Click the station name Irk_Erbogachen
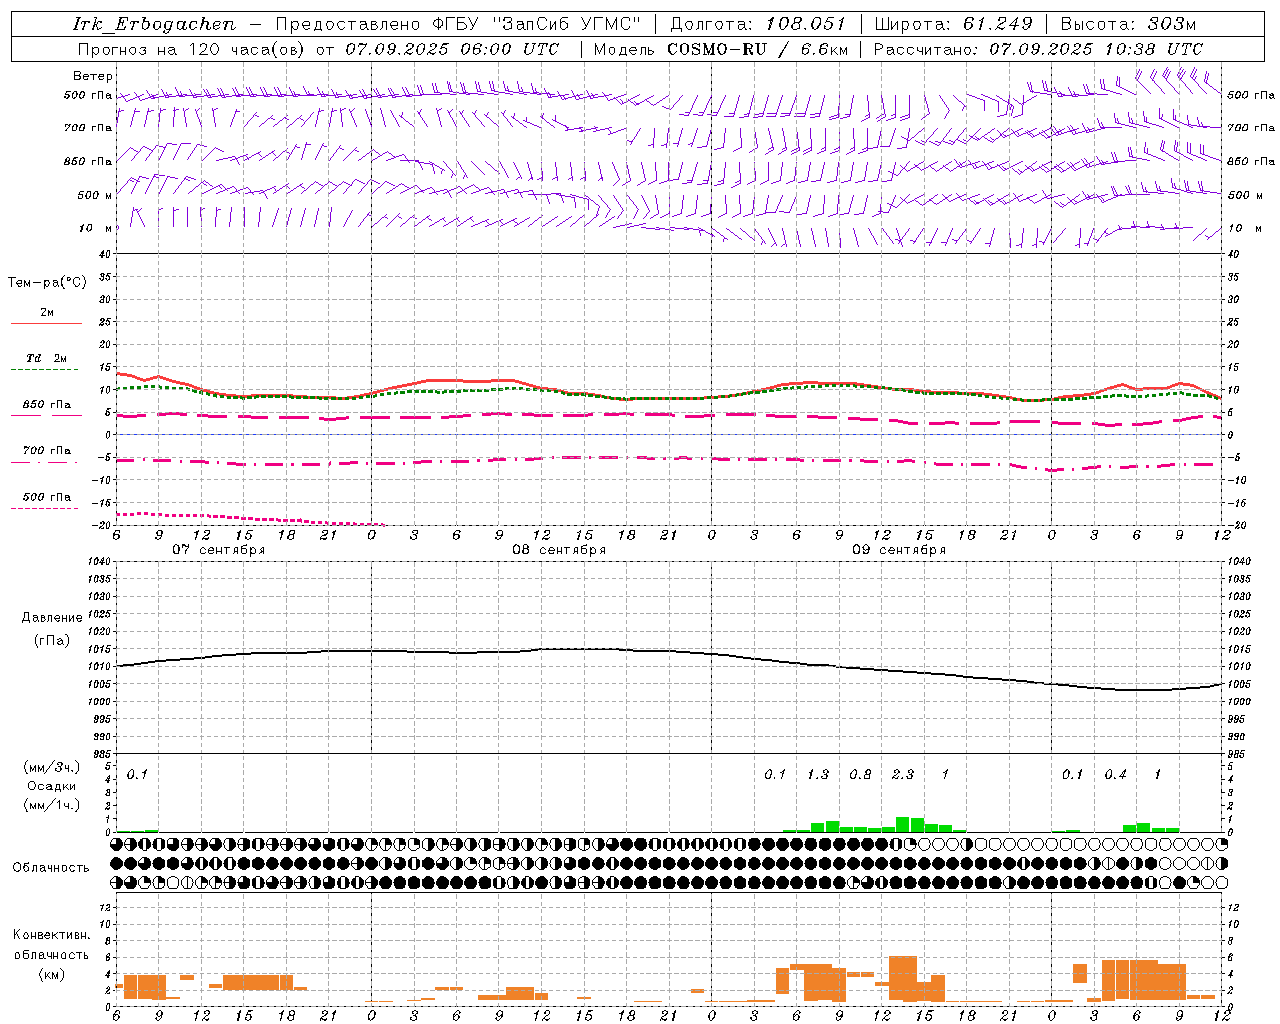 click(x=154, y=24)
